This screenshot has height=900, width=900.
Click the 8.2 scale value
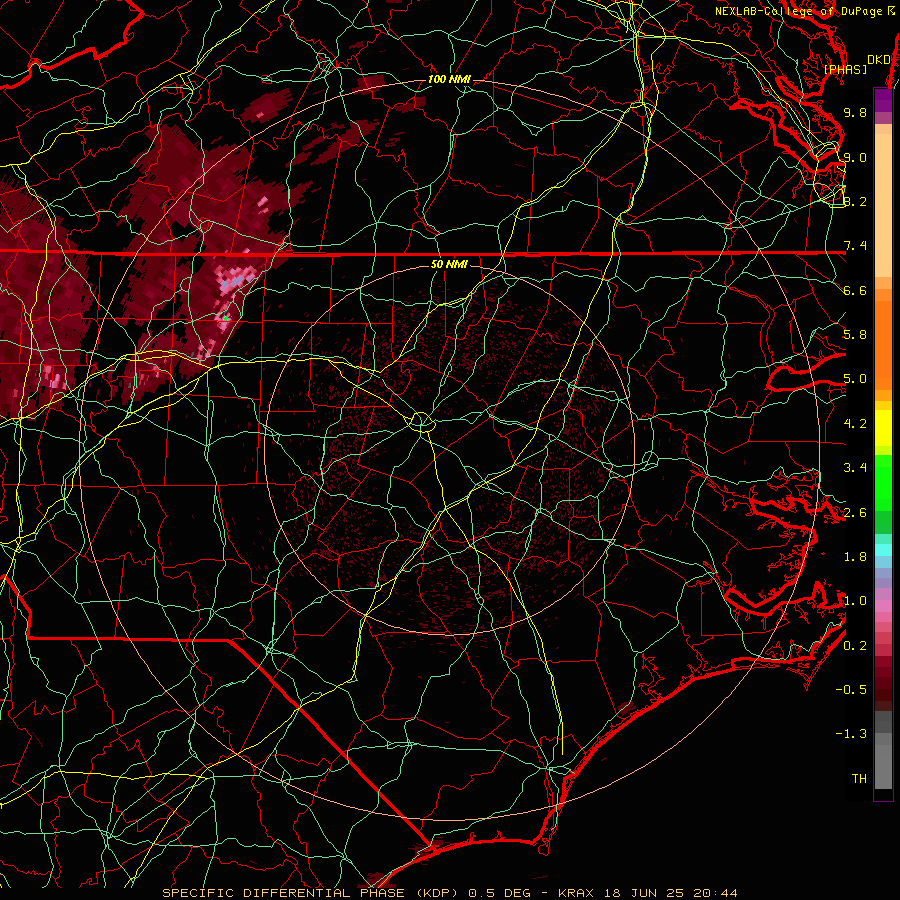click(855, 201)
